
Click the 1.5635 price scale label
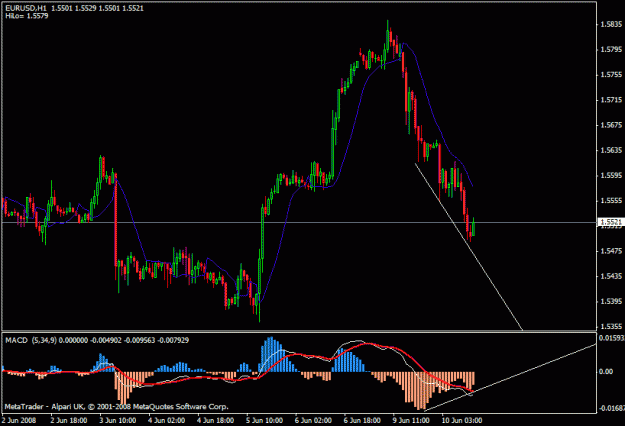pyautogui.click(x=611, y=150)
